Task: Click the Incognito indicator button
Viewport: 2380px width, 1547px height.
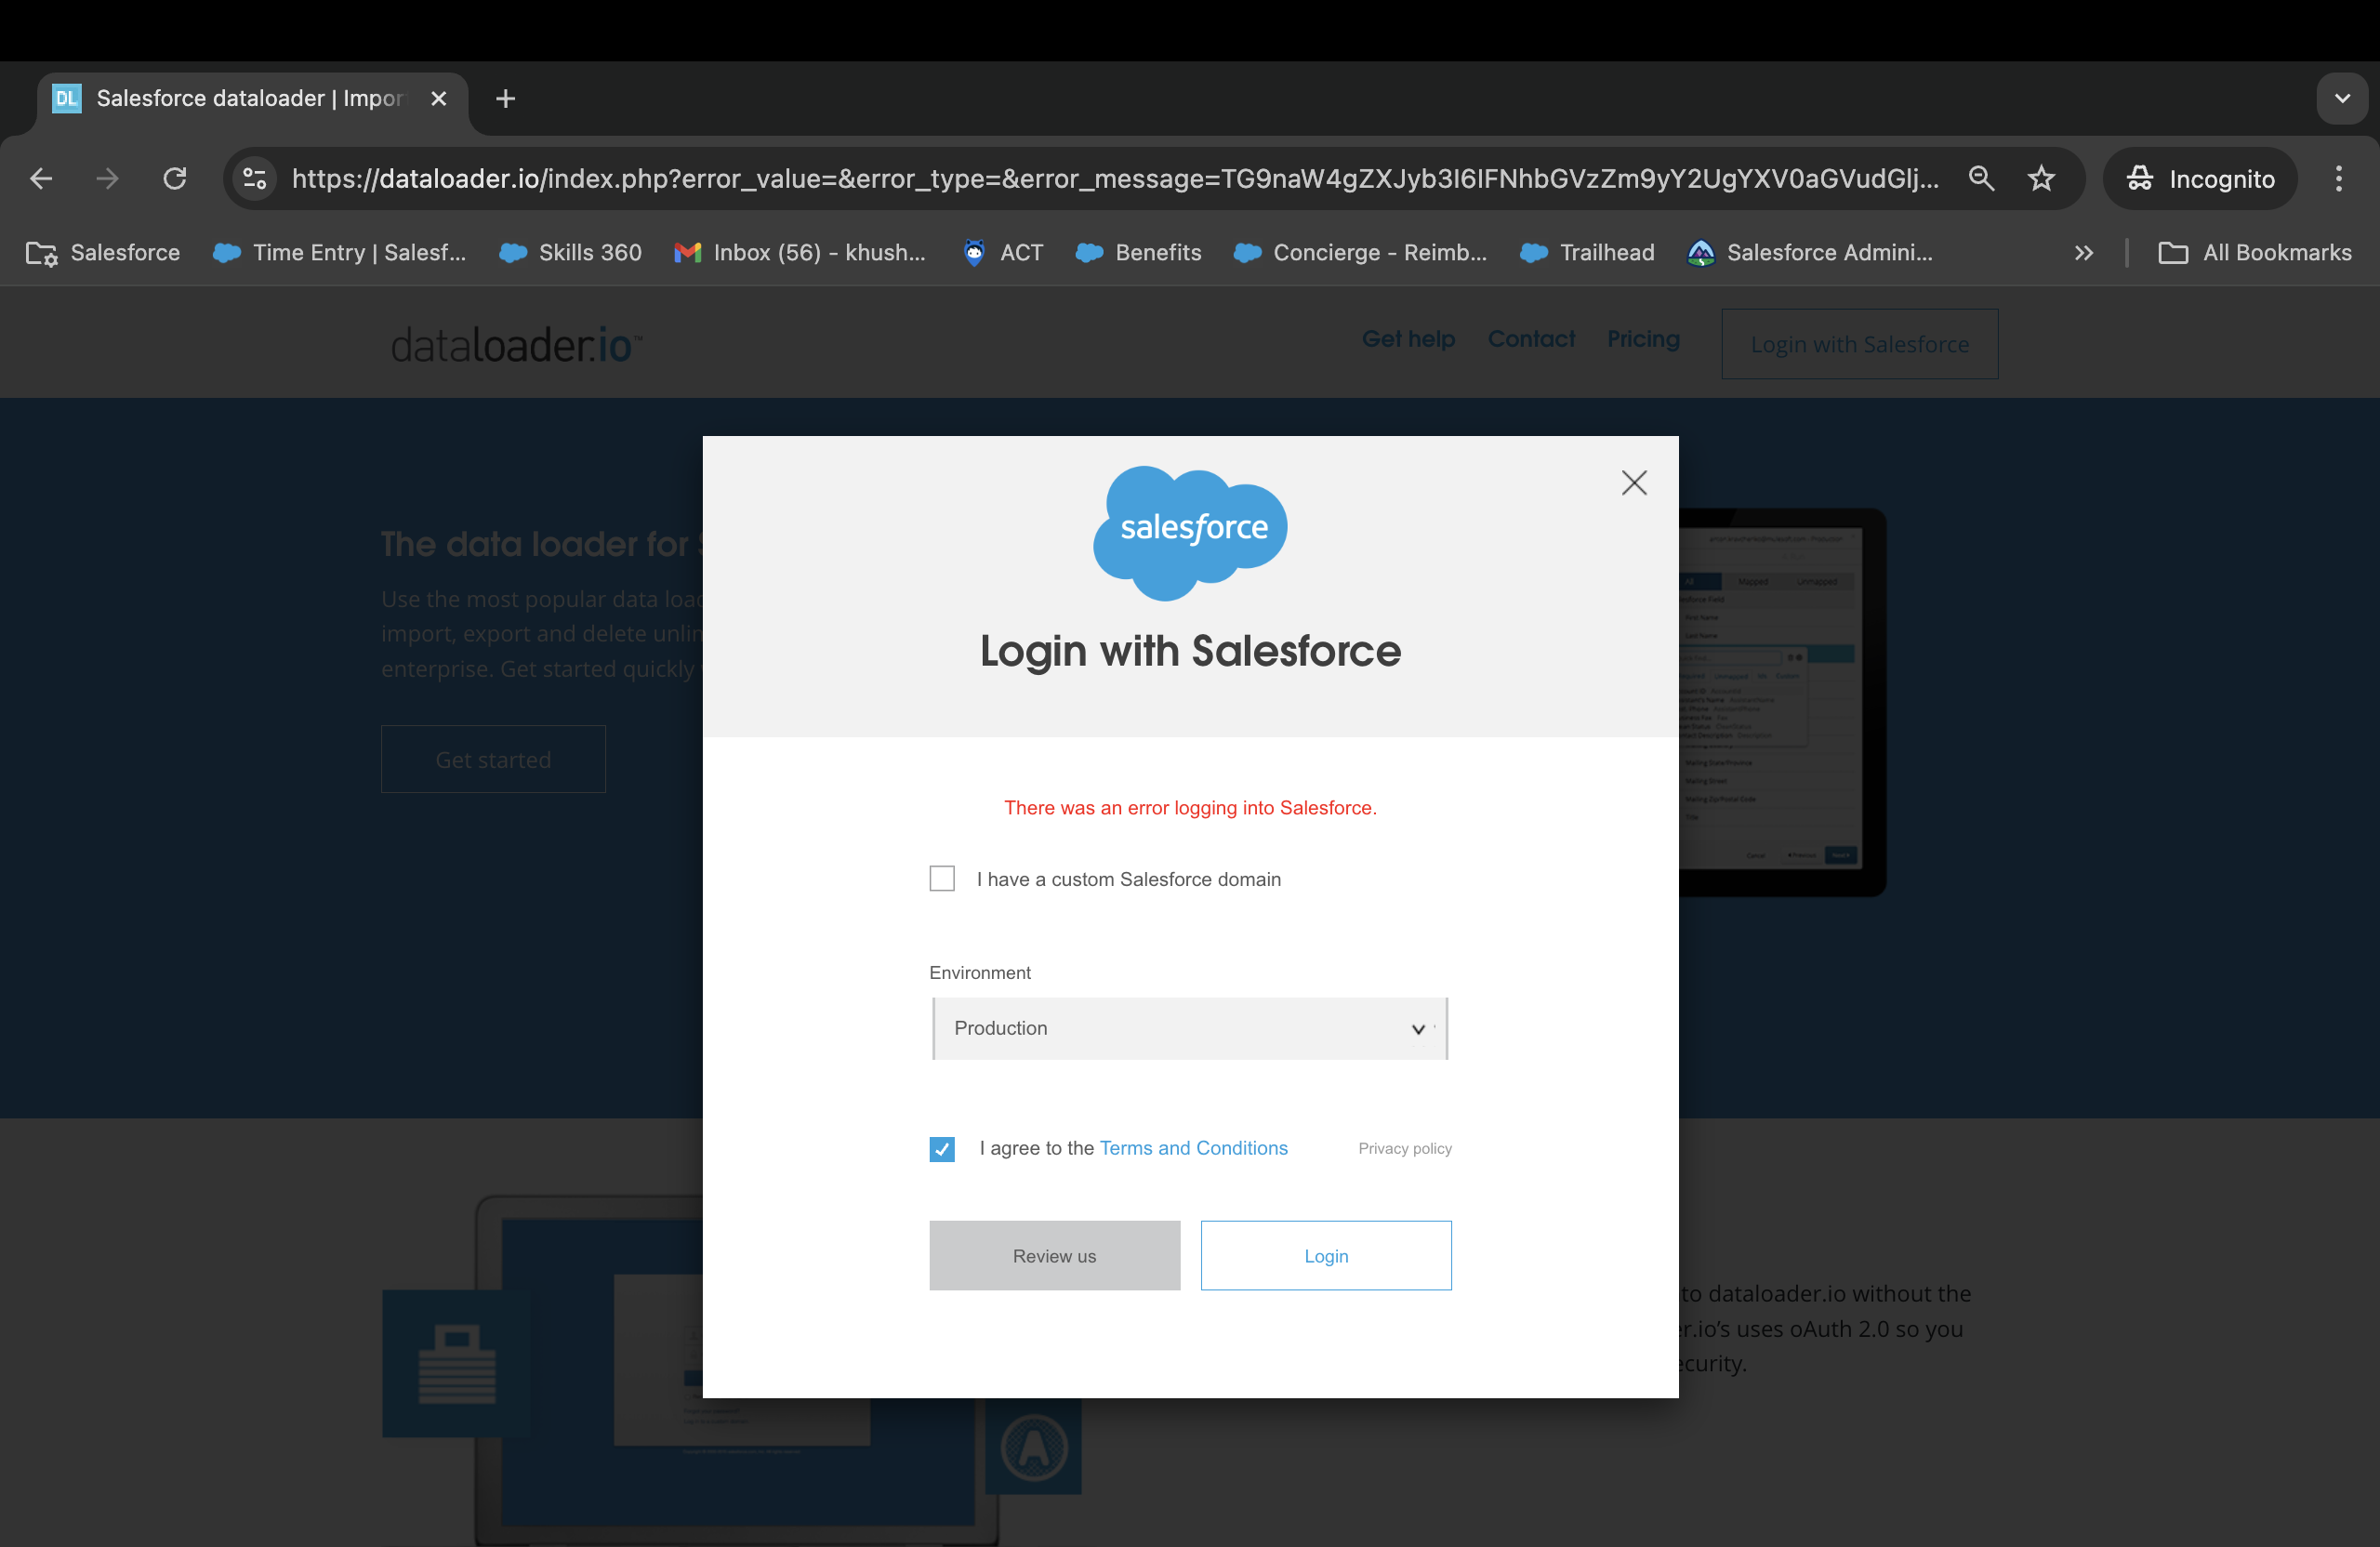Action: tap(2199, 179)
